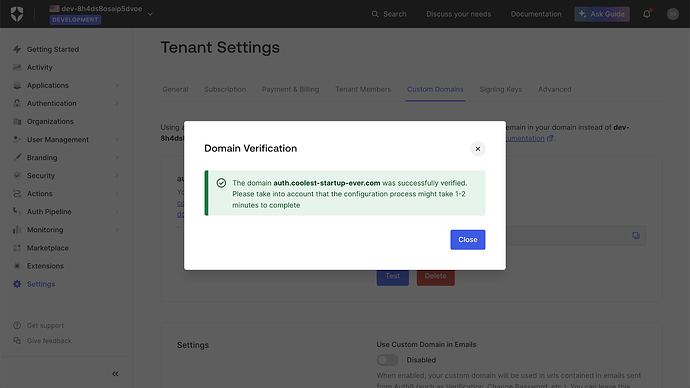The image size is (690, 388).
Task: Select Extensions in sidebar
Action: (x=45, y=266)
